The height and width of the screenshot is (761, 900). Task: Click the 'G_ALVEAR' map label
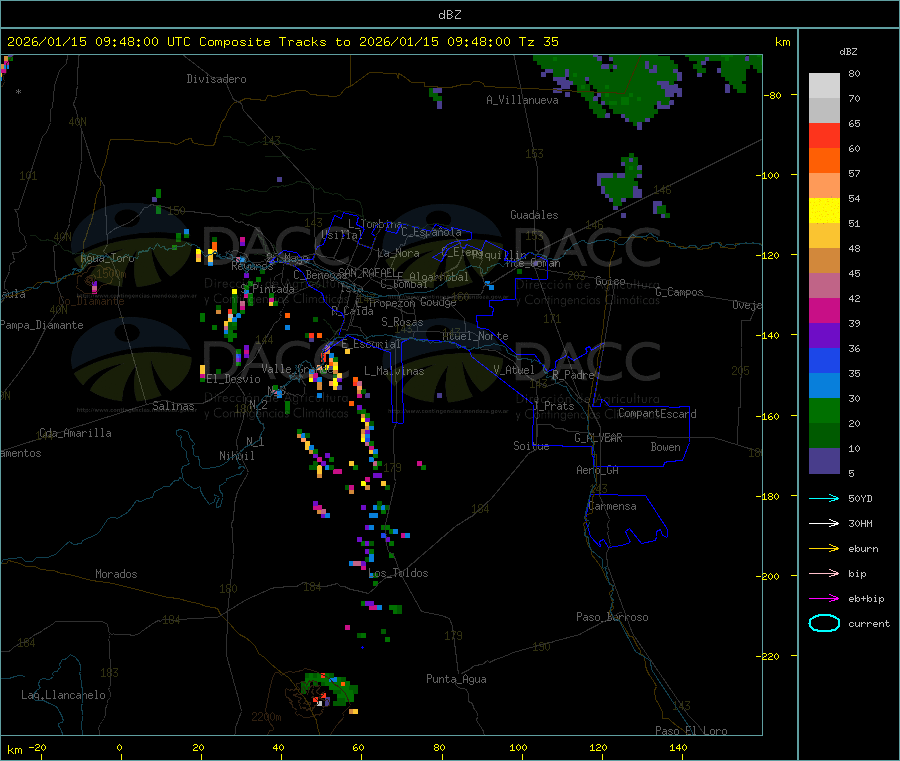pos(598,438)
